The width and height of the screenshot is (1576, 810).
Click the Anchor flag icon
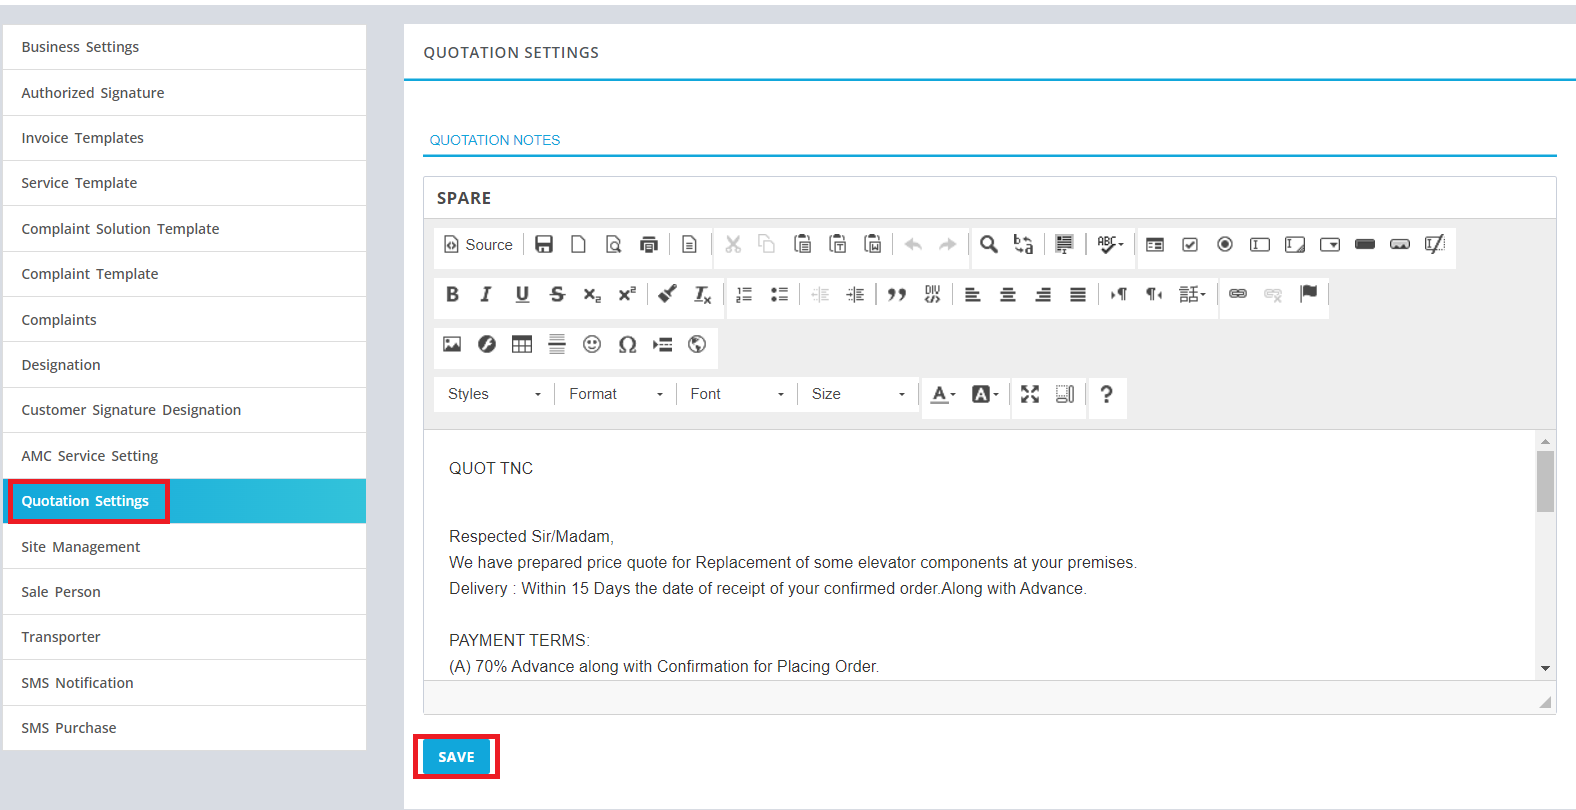1308,294
